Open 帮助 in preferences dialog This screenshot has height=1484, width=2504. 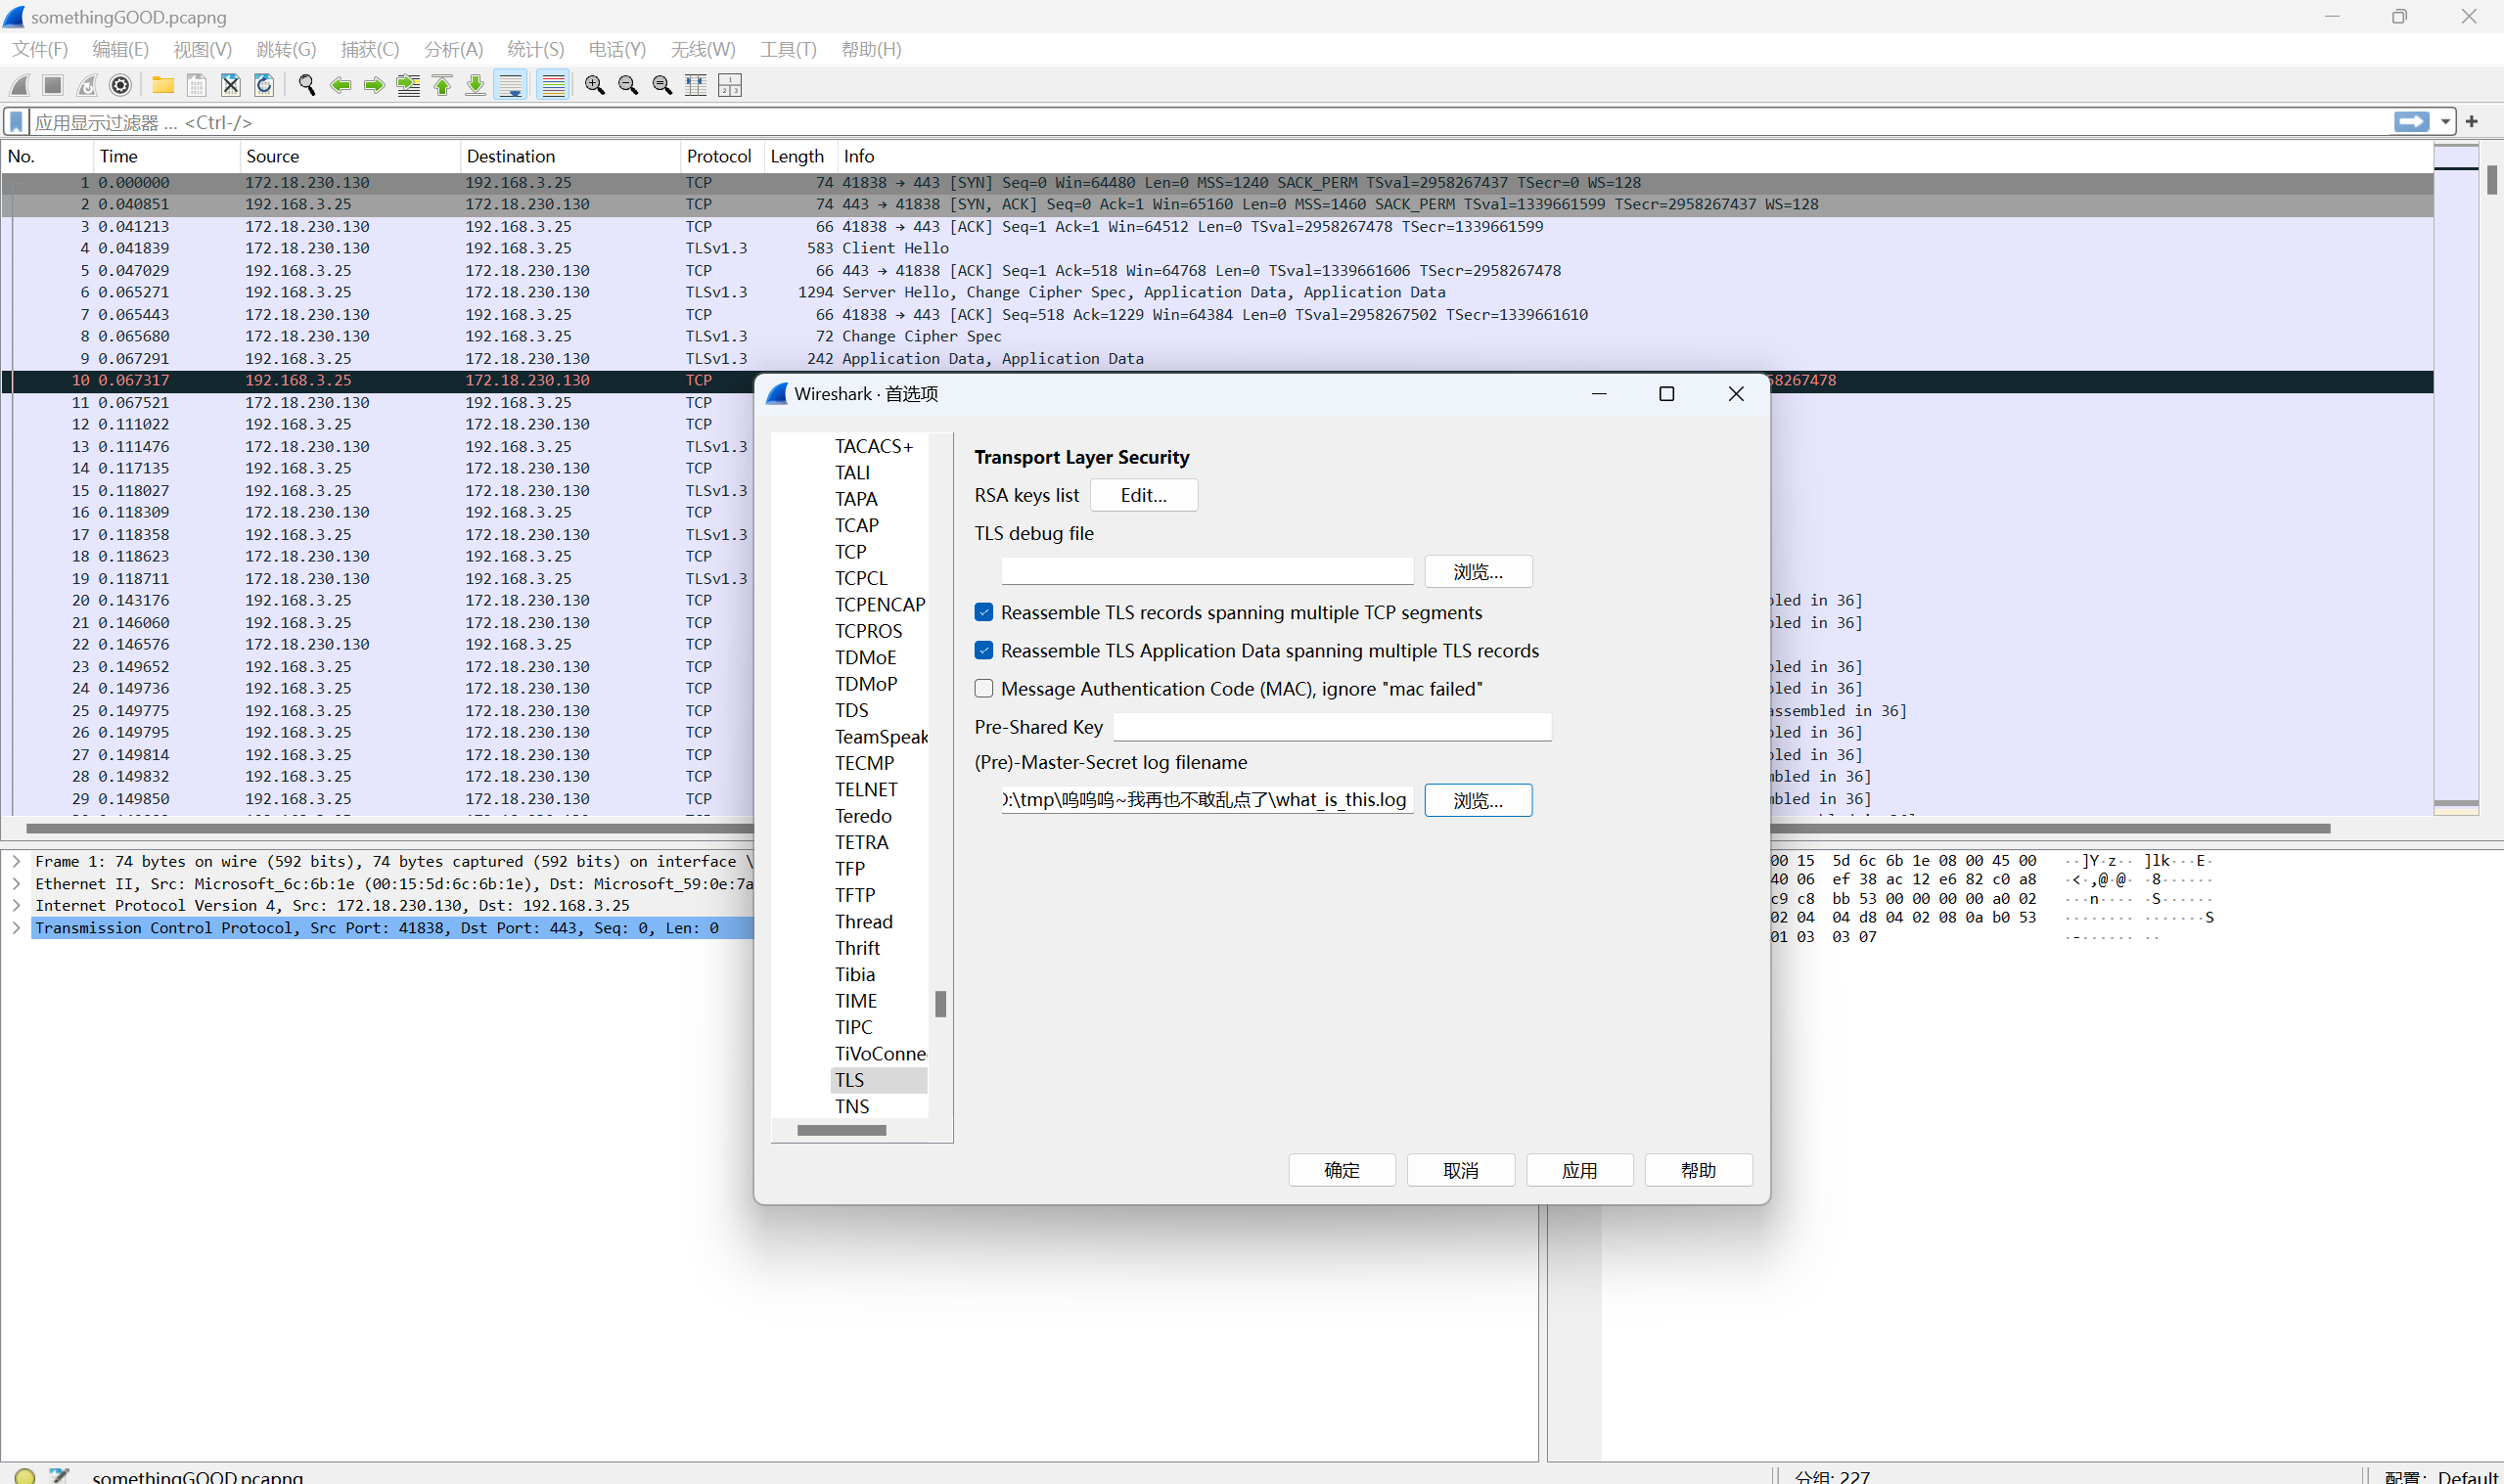coord(1698,1170)
